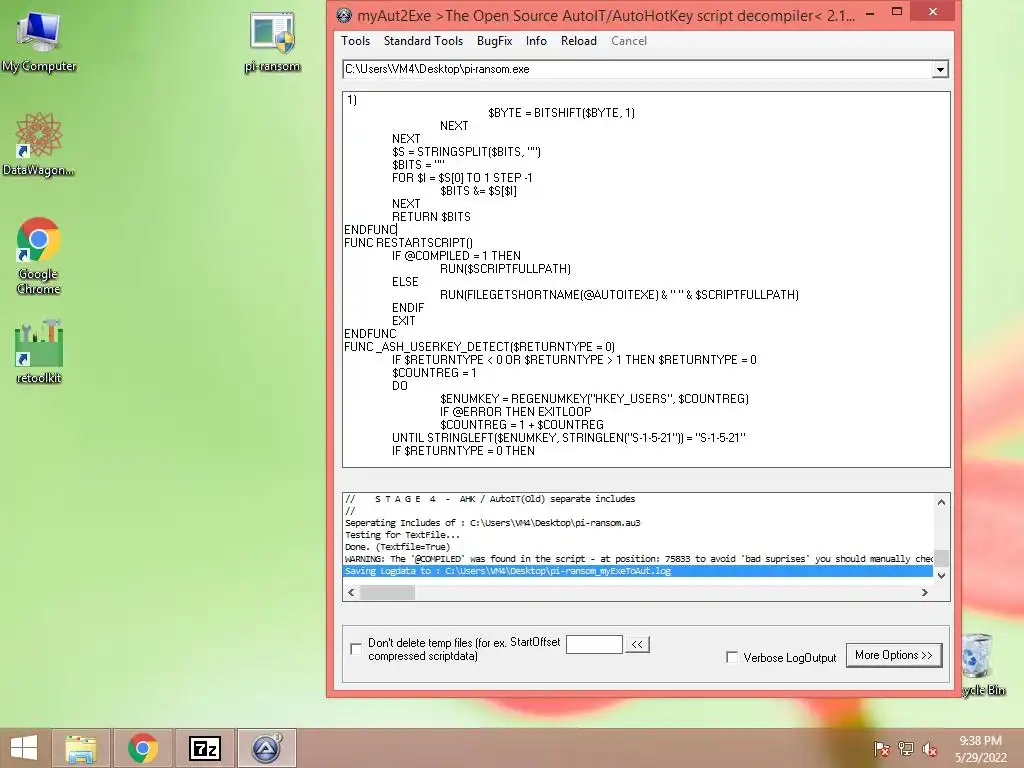This screenshot has height=768, width=1024.
Task: Click the '$BITS &= $S[$I]' code line
Action: point(479,191)
